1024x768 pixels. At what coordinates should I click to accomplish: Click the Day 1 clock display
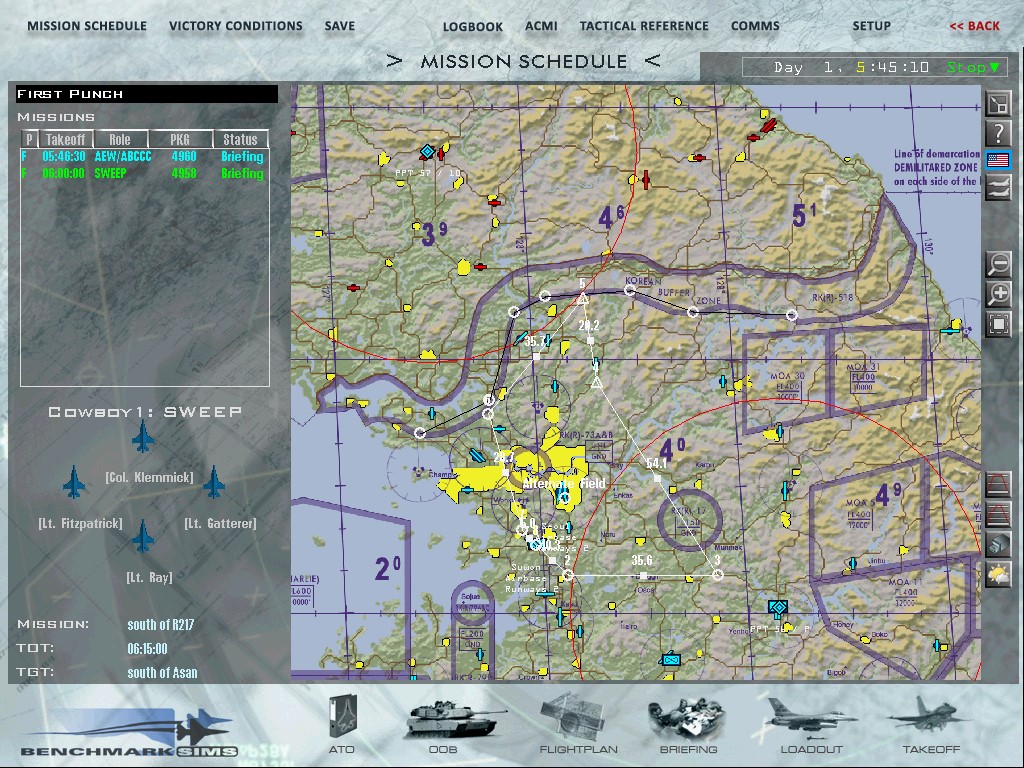click(x=851, y=67)
